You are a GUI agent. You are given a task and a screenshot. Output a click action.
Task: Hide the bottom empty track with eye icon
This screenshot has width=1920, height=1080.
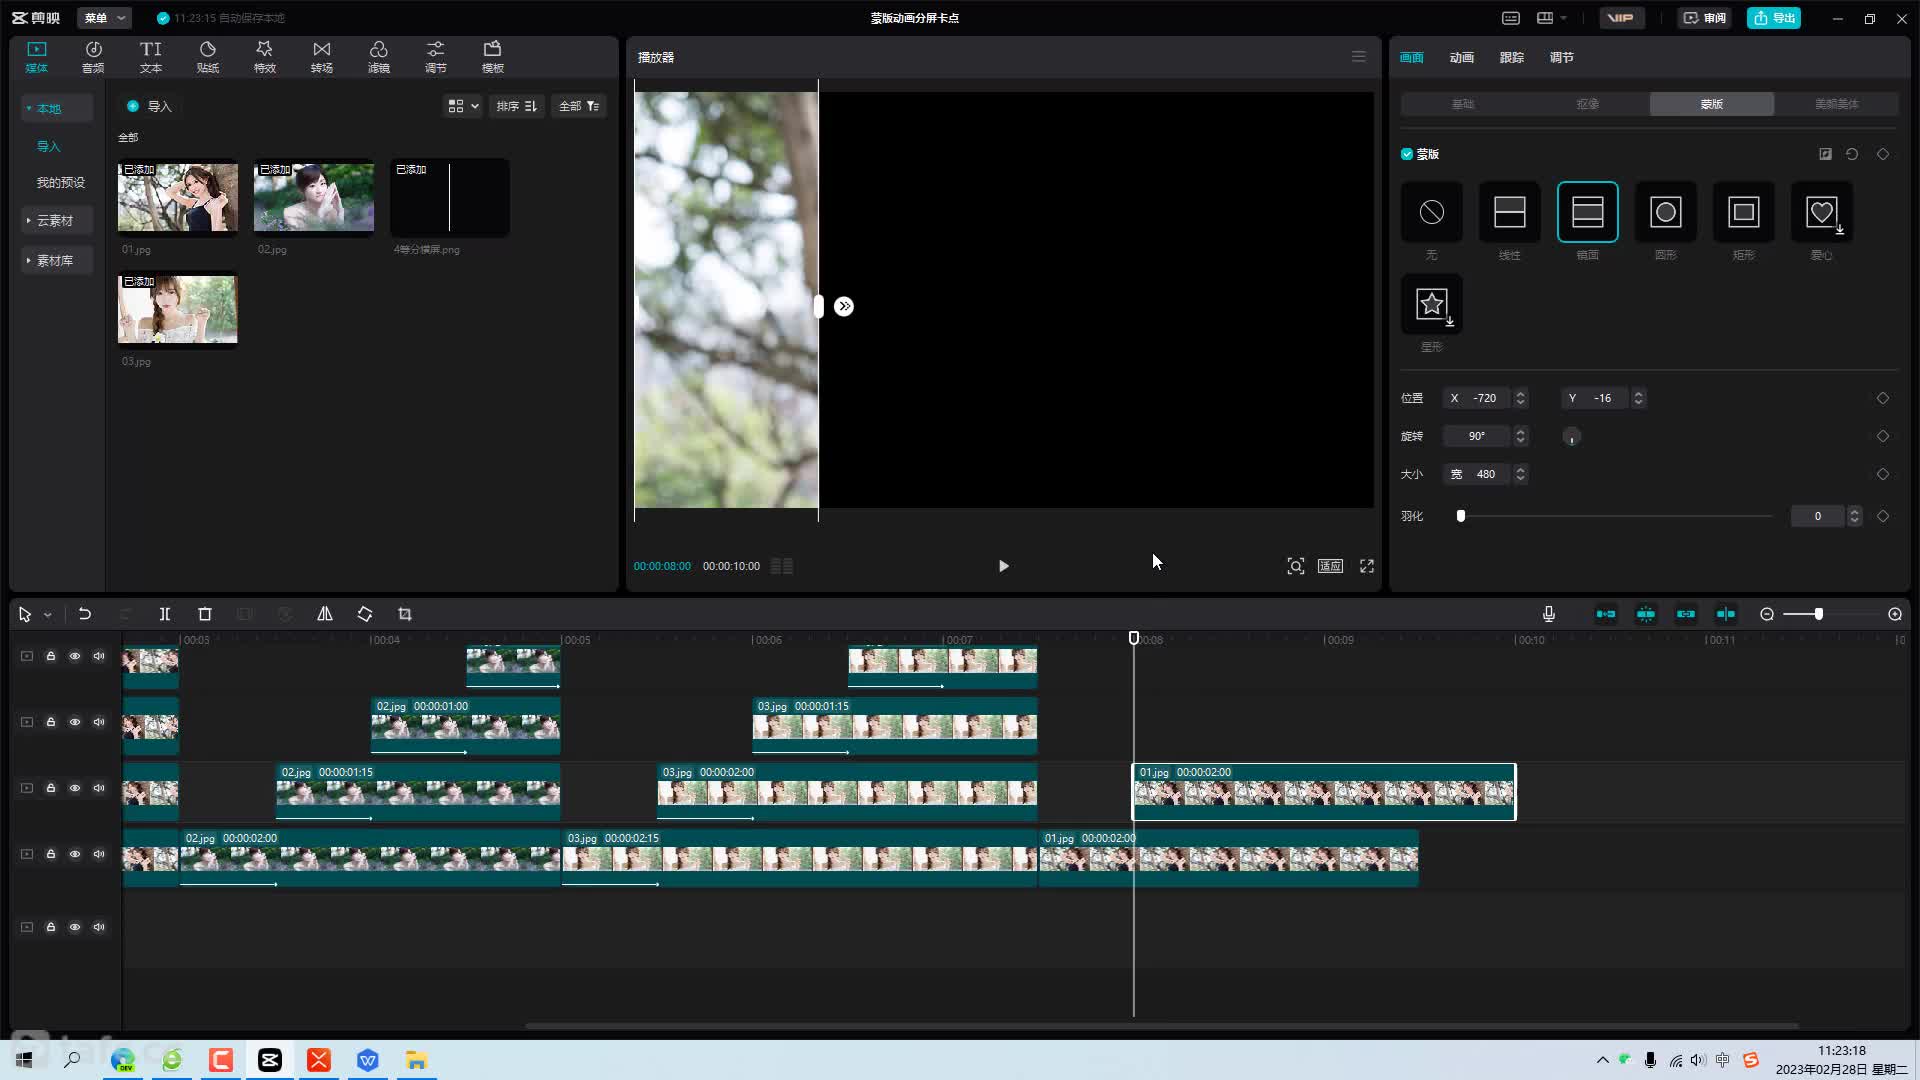click(x=75, y=927)
